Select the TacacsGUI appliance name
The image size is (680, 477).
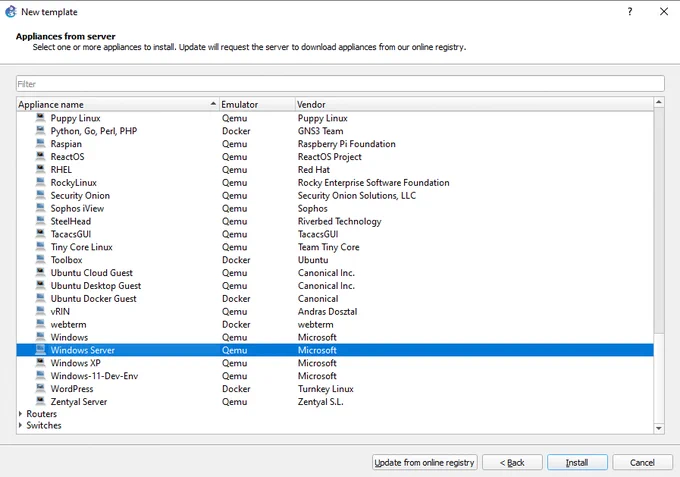click(71, 234)
